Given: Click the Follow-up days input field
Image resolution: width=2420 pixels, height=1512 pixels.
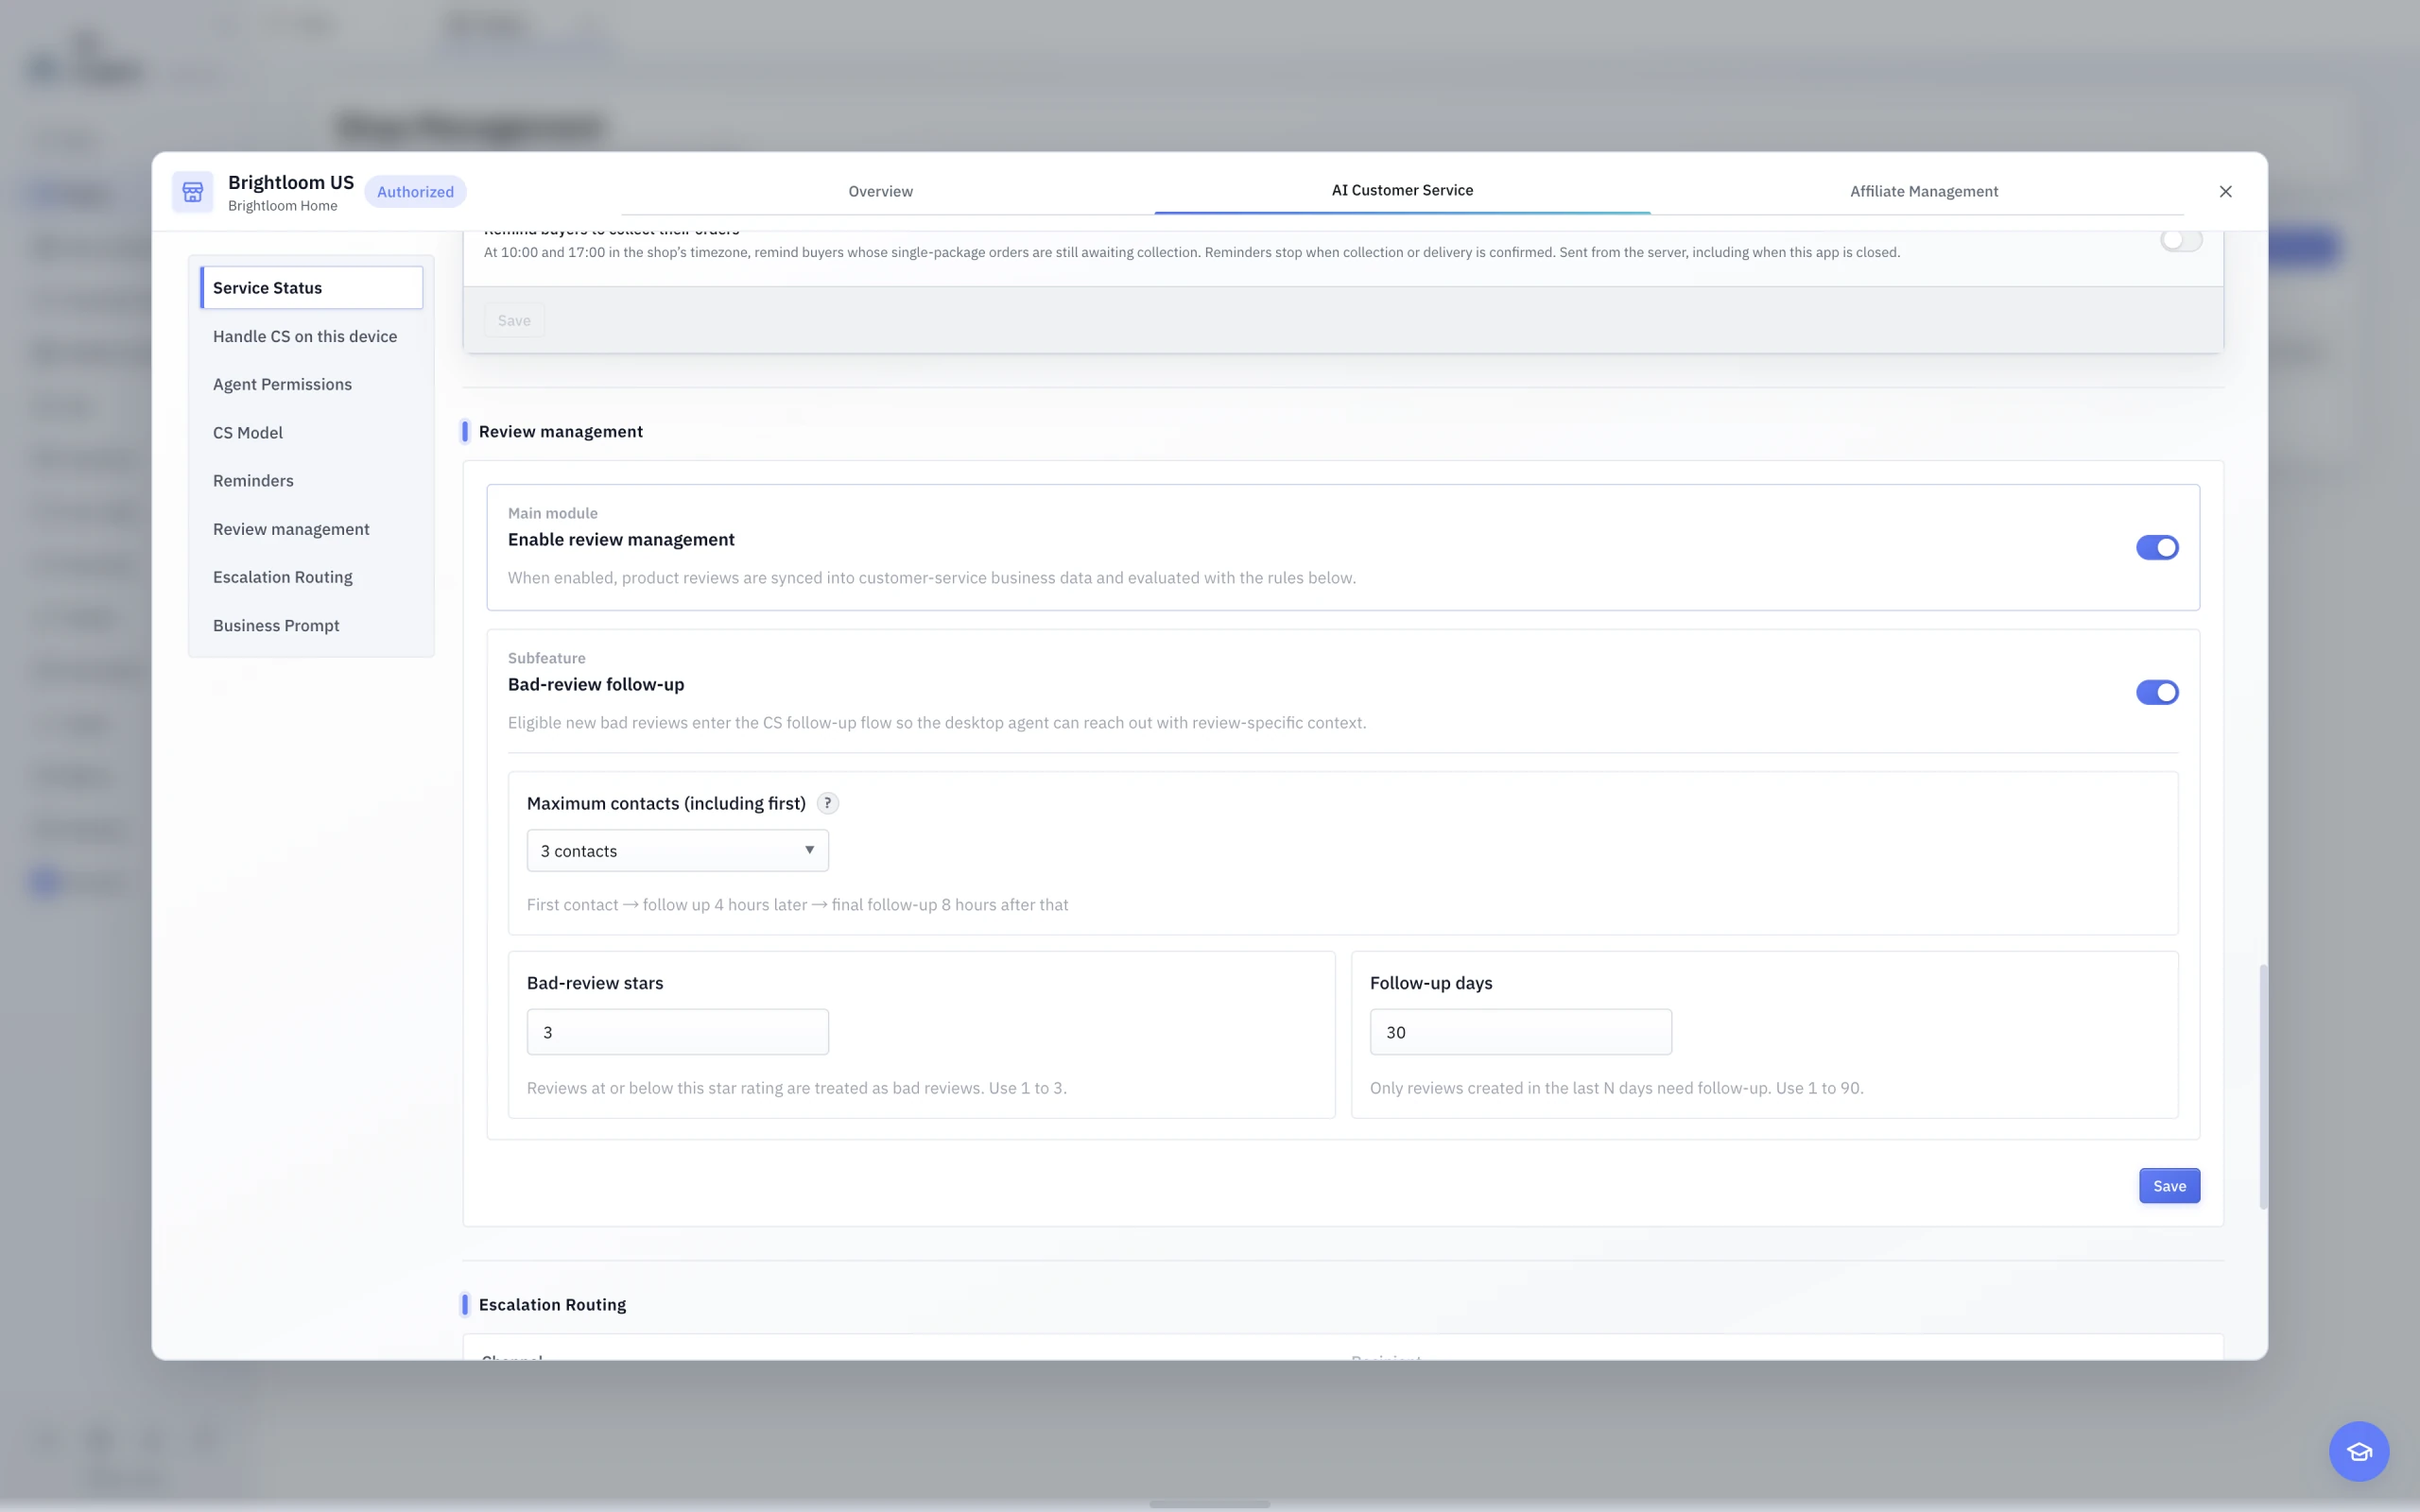Looking at the screenshot, I should click(1520, 1031).
